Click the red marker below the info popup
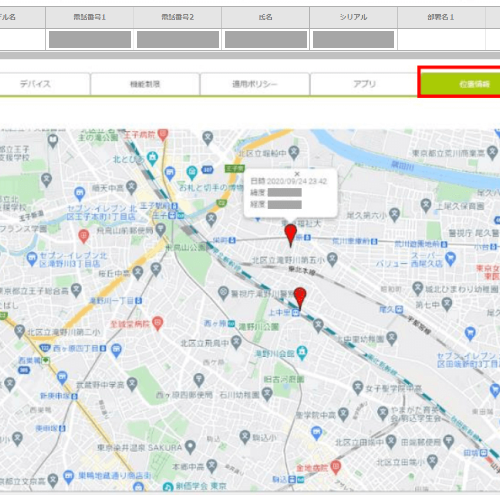Viewport: 500px width, 495px height. (291, 235)
